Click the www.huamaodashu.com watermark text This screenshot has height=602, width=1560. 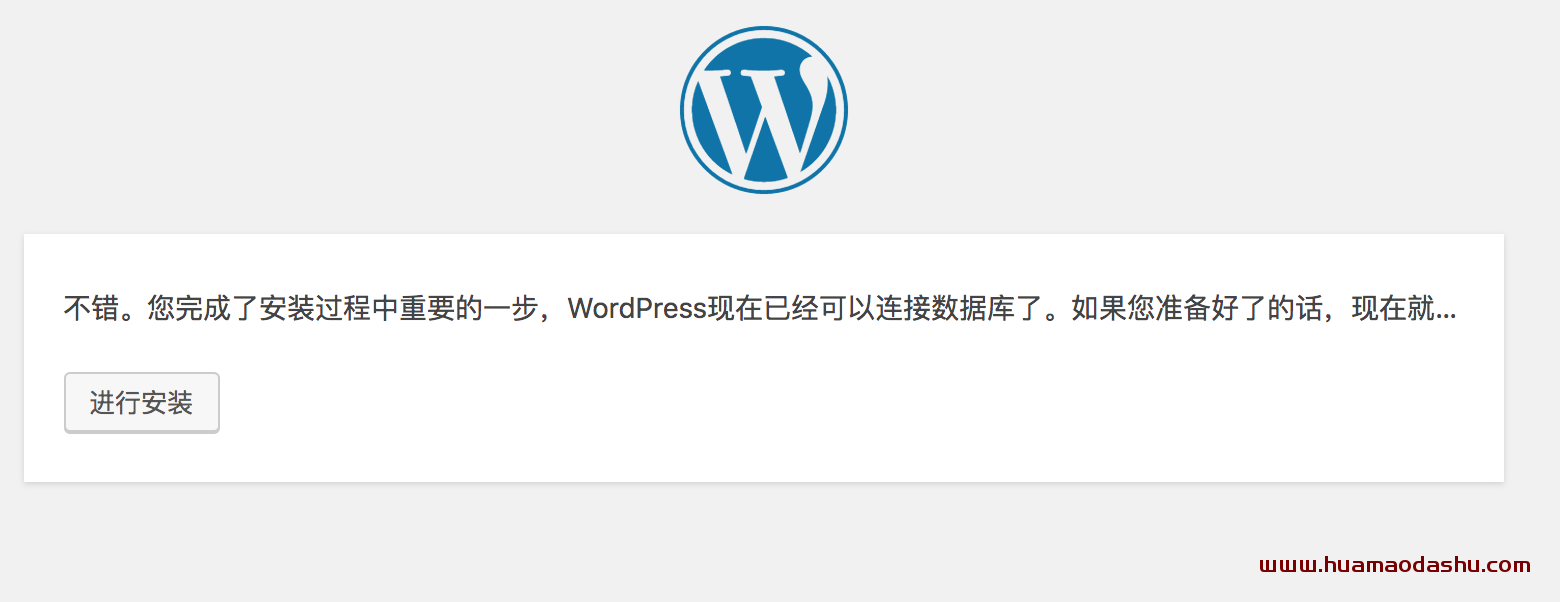coord(1395,565)
